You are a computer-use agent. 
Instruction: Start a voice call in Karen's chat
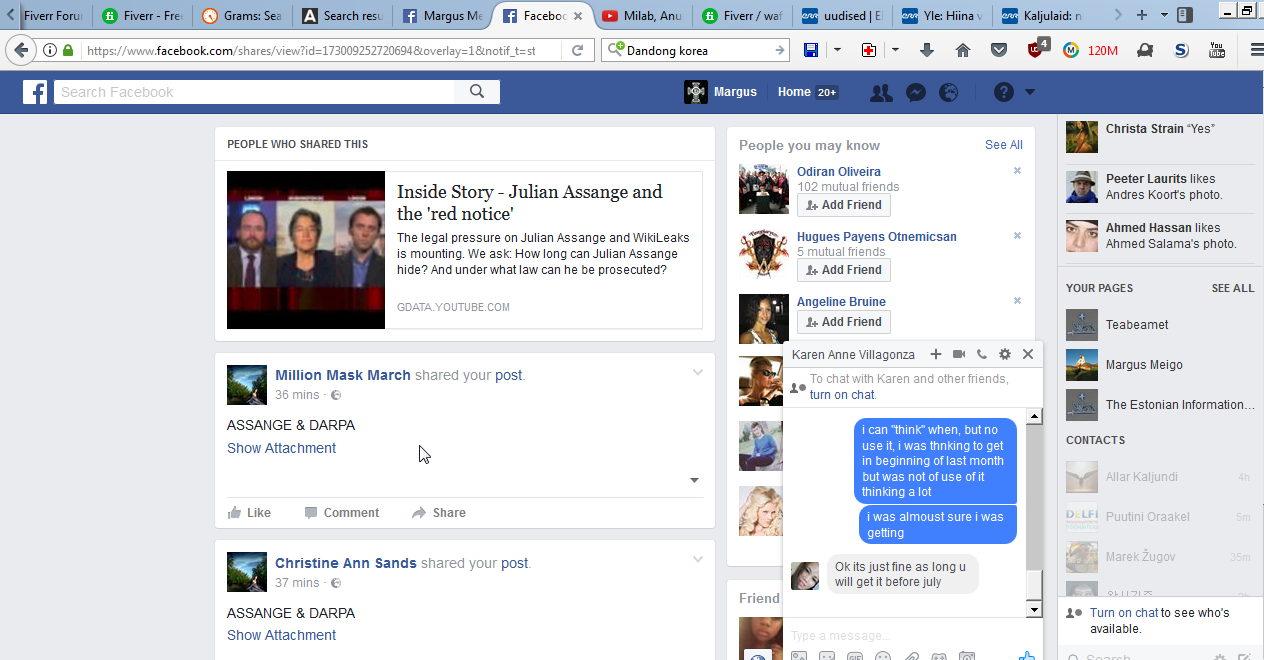tap(982, 354)
